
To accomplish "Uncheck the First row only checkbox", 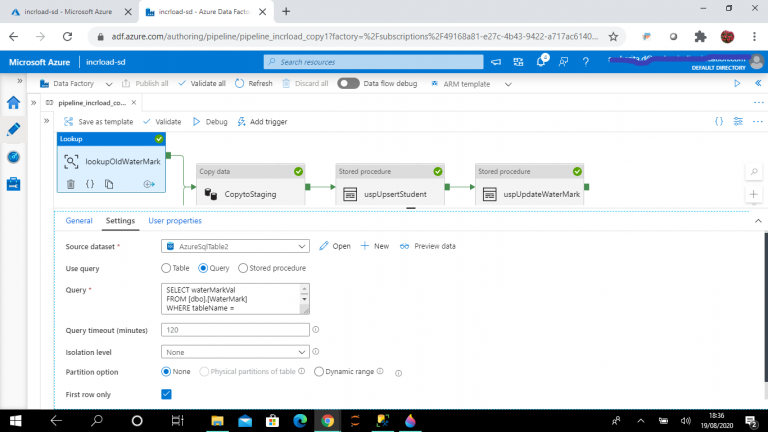I will coord(167,394).
